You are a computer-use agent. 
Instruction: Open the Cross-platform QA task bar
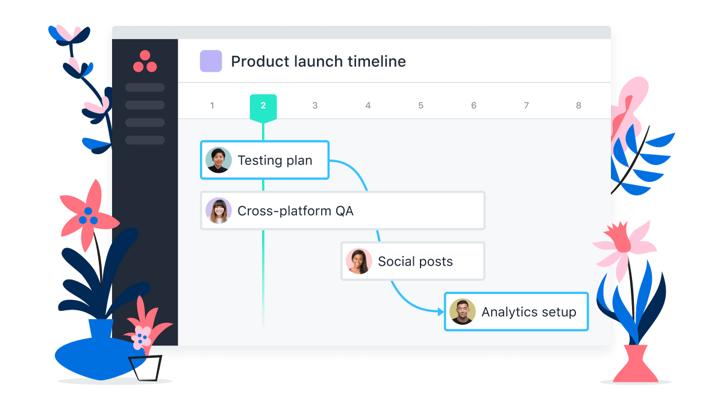tap(343, 211)
